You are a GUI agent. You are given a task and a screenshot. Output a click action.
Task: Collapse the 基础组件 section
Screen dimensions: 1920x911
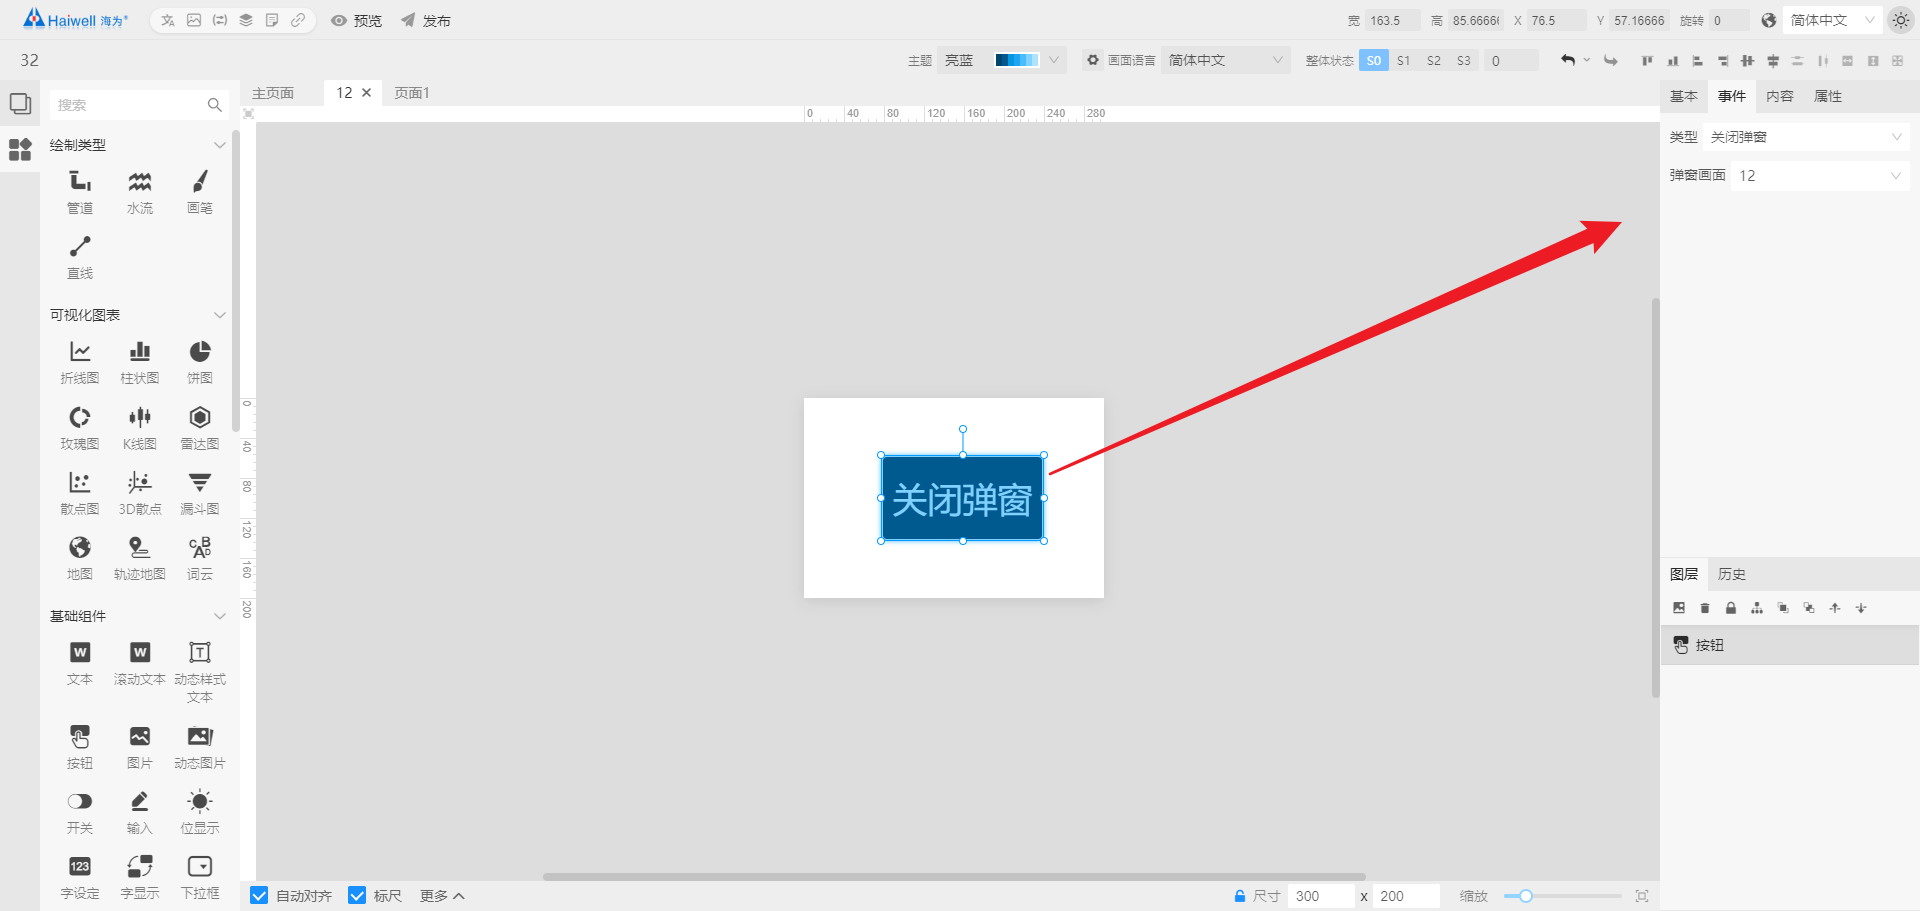[220, 616]
